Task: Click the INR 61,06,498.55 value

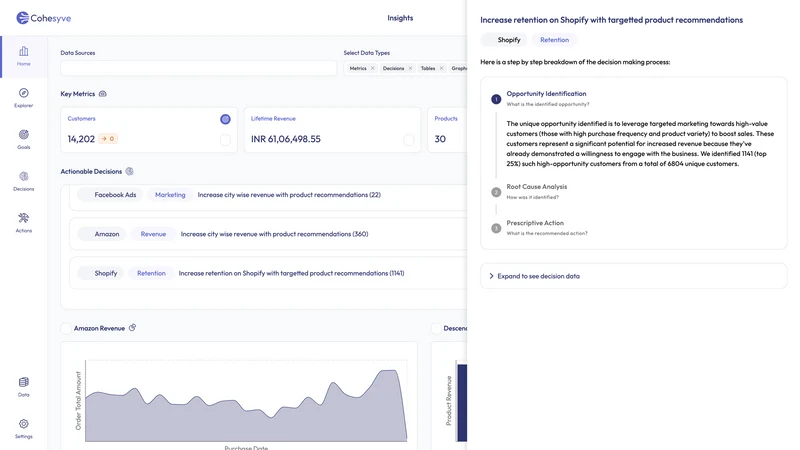Action: 286,139
